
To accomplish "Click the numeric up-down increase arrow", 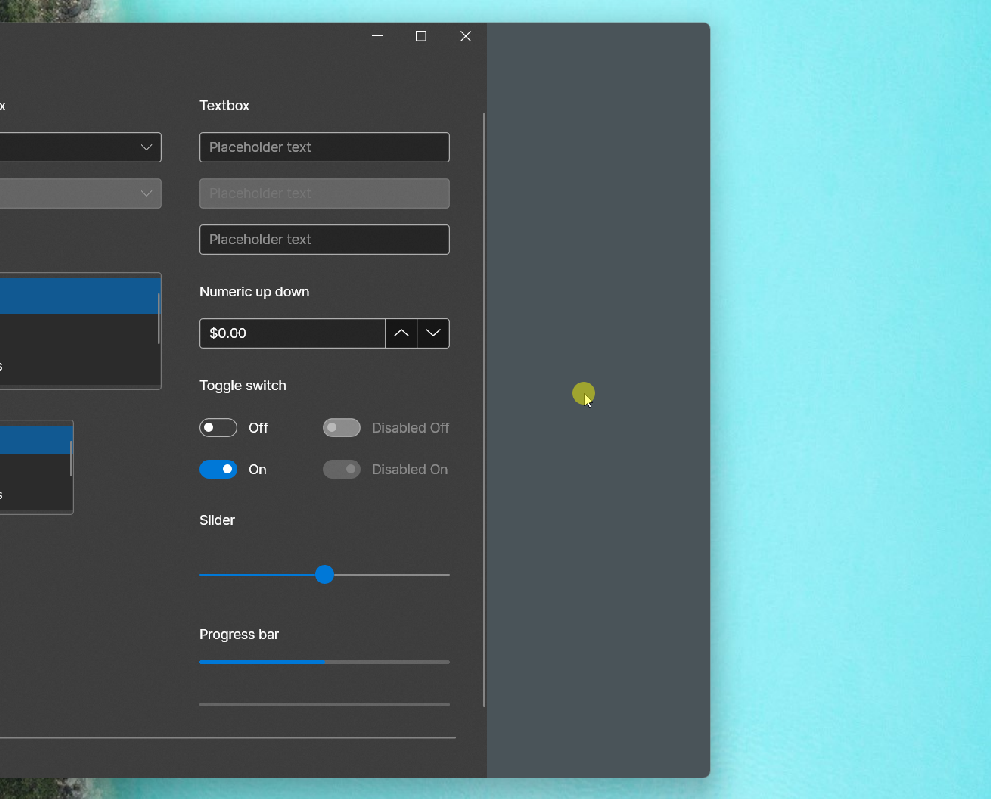I will pos(401,333).
